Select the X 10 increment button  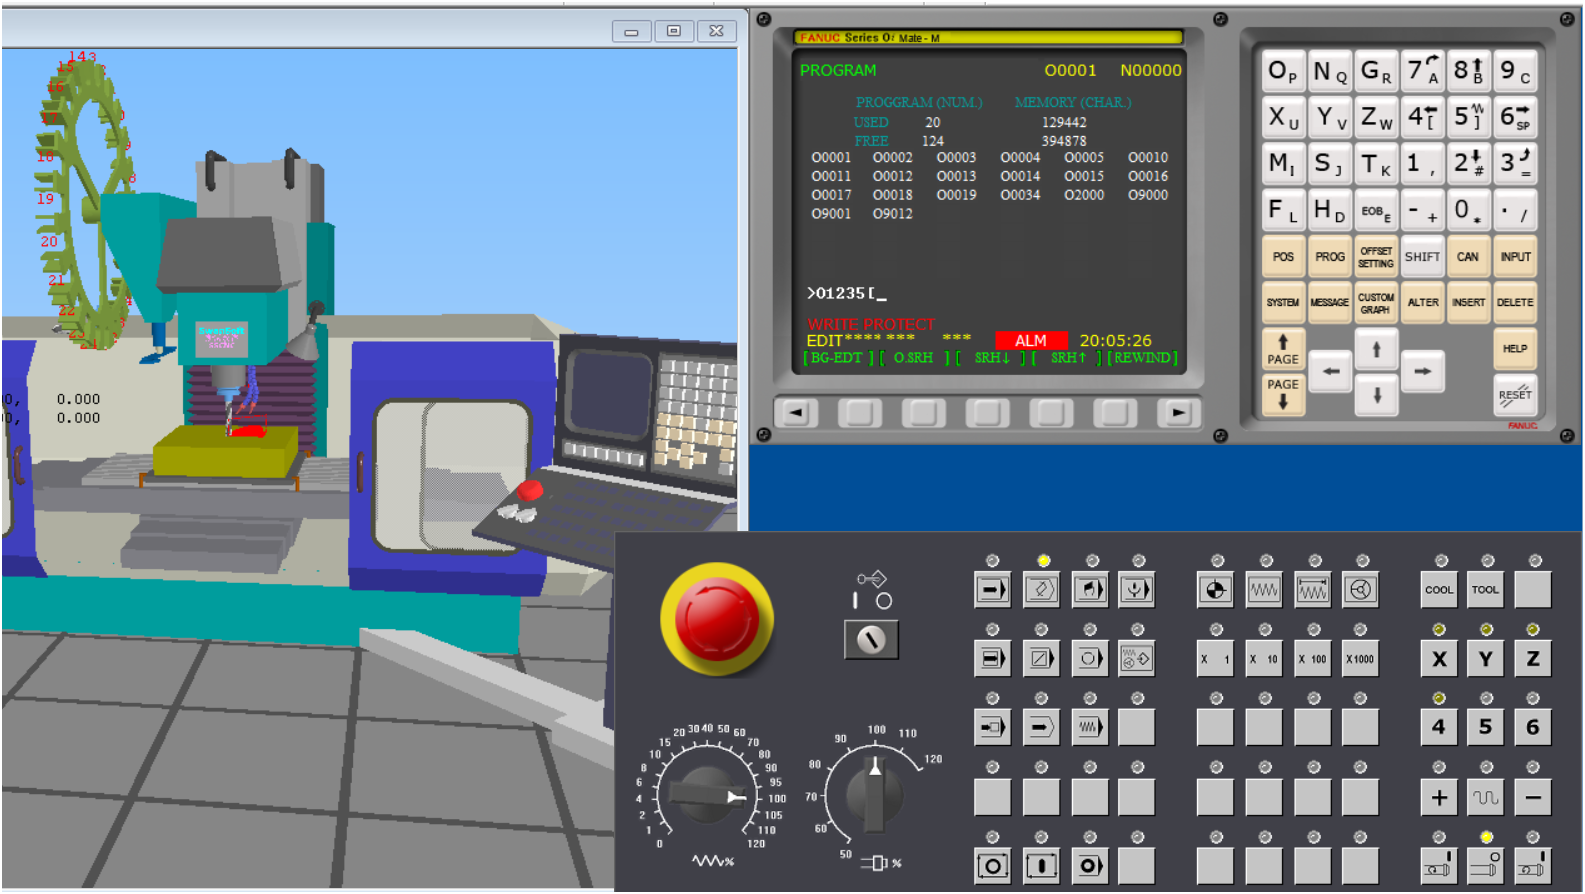pyautogui.click(x=1264, y=659)
